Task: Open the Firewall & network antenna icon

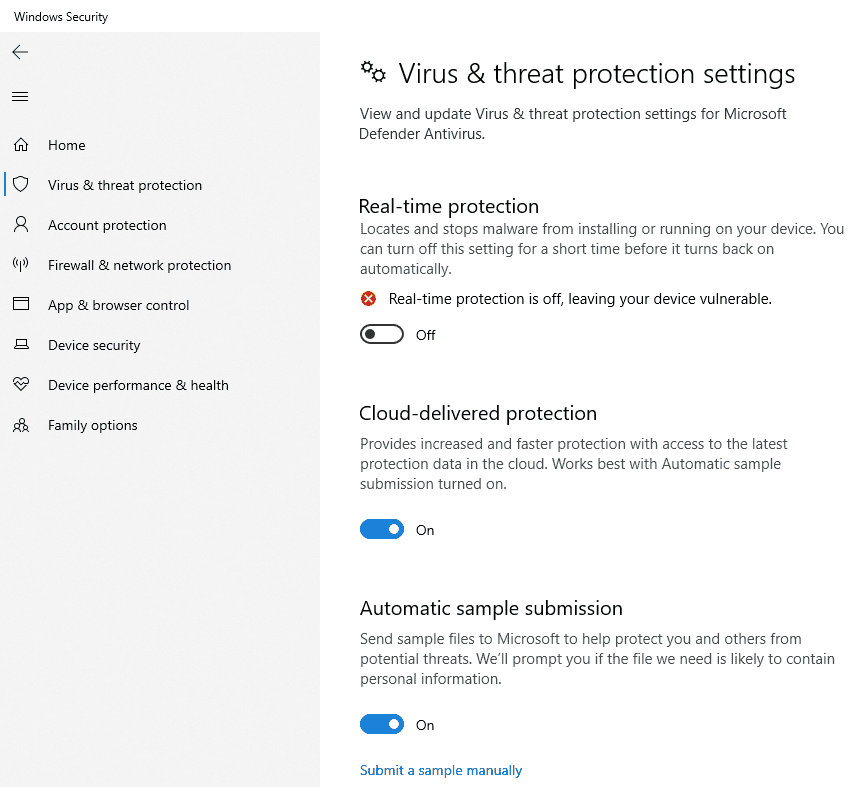Action: (21, 265)
